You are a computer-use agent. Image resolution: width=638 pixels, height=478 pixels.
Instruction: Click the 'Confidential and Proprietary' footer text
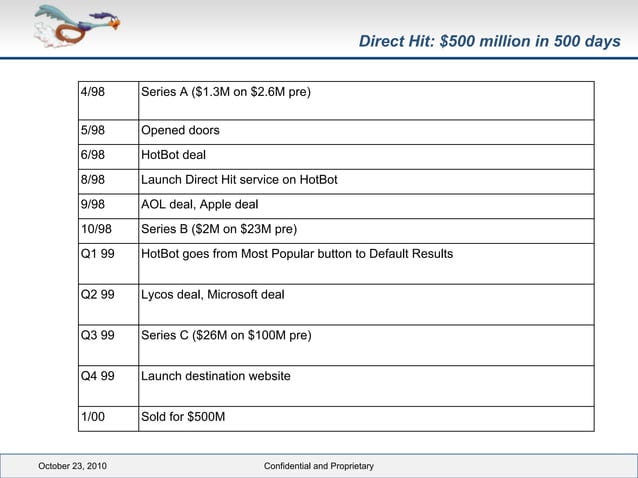point(319,466)
